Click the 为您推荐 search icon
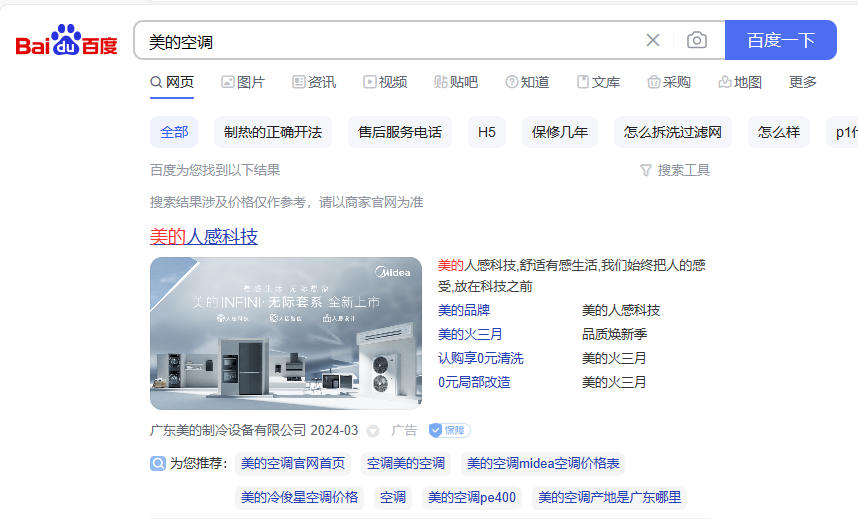The height and width of the screenshot is (522, 858). pos(158,463)
